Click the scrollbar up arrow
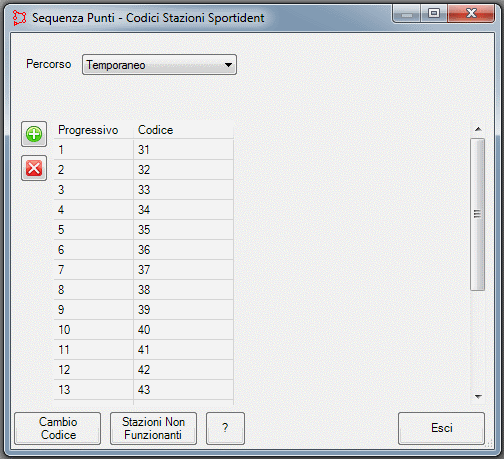Image resolution: width=504 pixels, height=459 pixels. tap(478, 129)
